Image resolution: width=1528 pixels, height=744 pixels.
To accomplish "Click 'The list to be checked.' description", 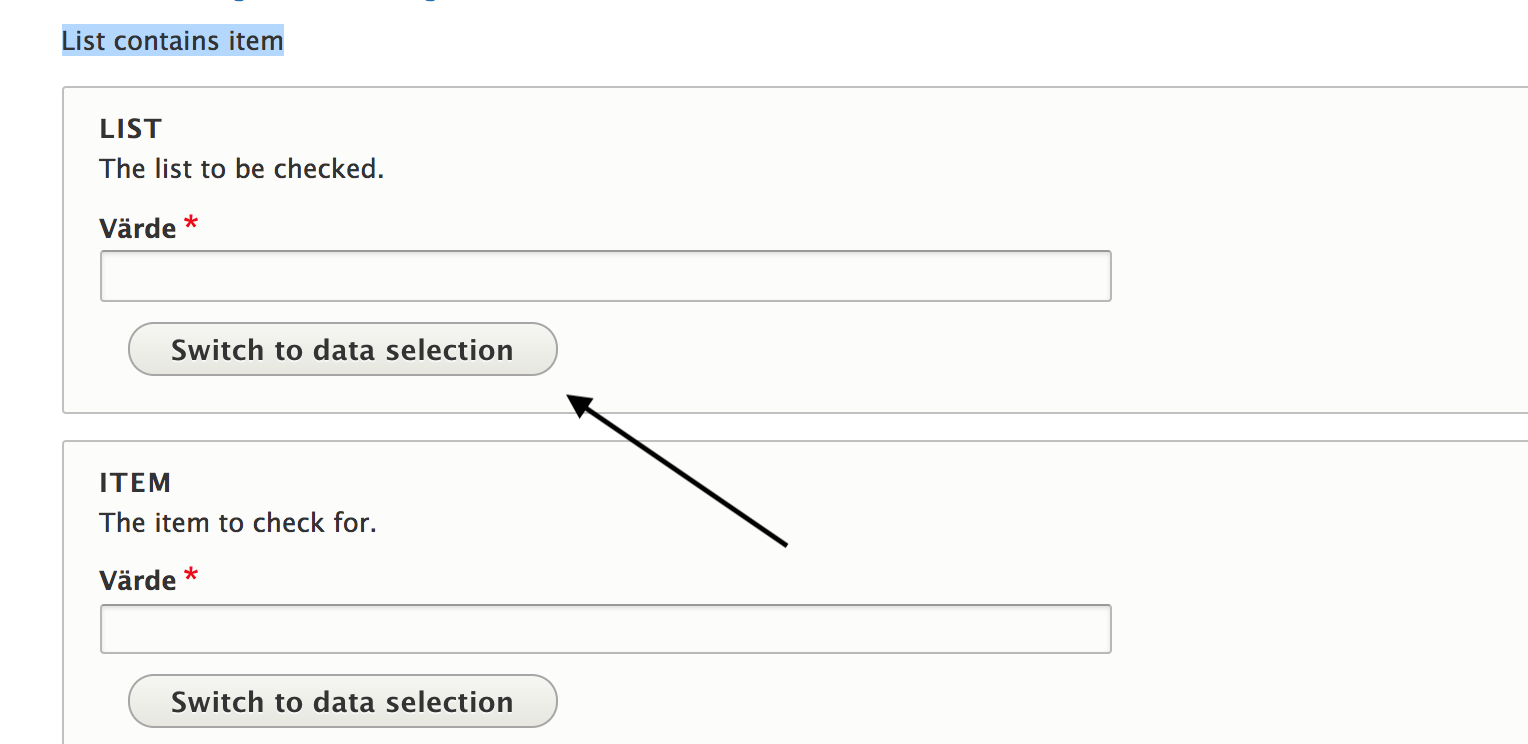I will [x=242, y=169].
